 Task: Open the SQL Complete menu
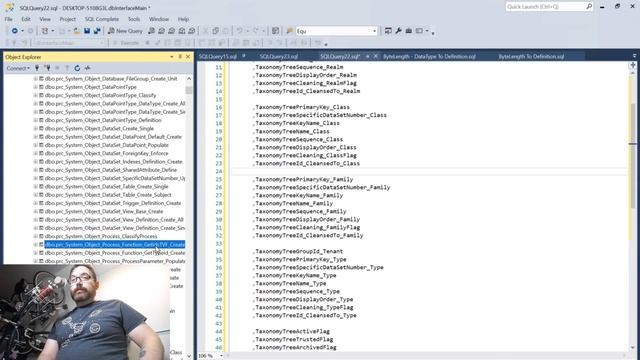(102, 19)
